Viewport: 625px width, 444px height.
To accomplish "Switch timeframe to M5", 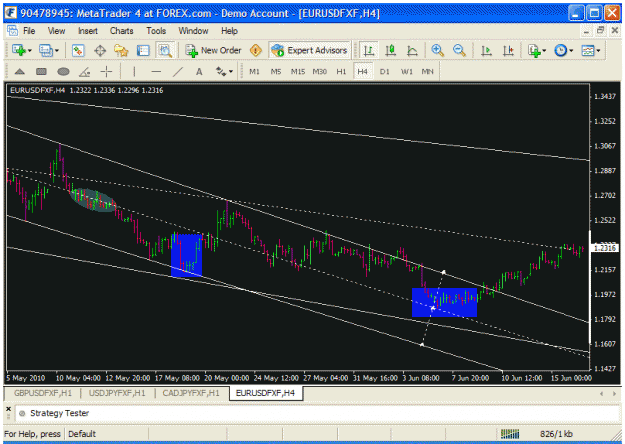I will (x=276, y=72).
